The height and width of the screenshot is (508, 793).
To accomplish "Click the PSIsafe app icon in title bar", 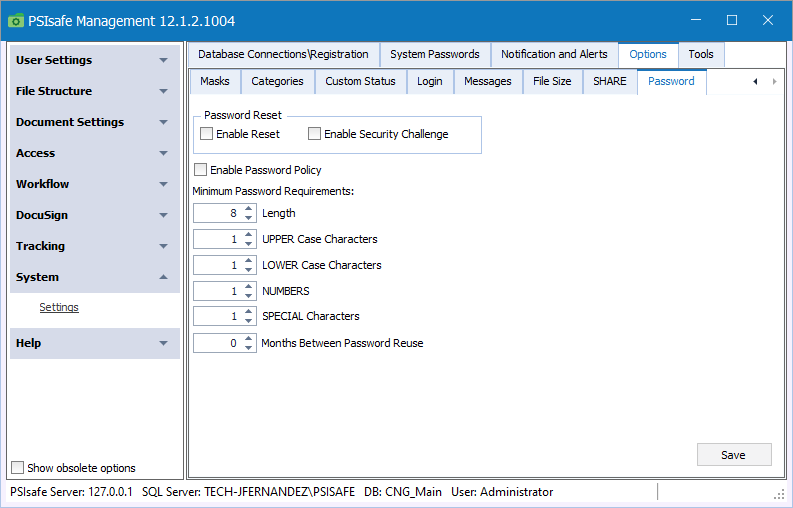I will [x=16, y=21].
